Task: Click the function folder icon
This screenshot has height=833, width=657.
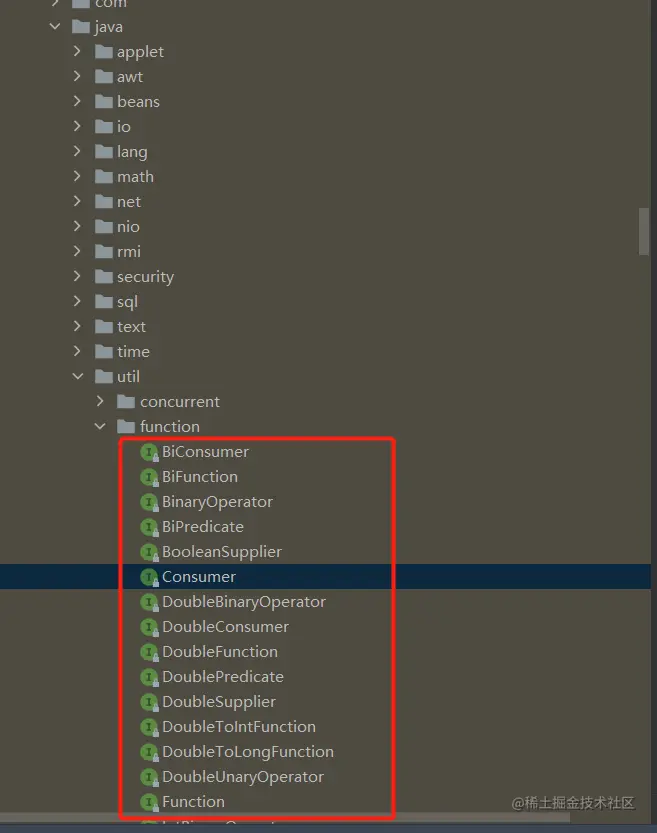Action: [126, 427]
